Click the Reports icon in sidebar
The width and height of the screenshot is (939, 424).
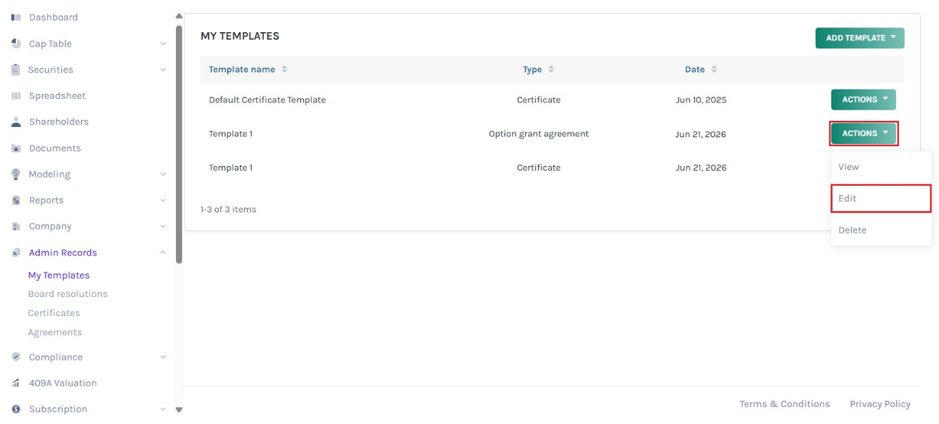[16, 201]
